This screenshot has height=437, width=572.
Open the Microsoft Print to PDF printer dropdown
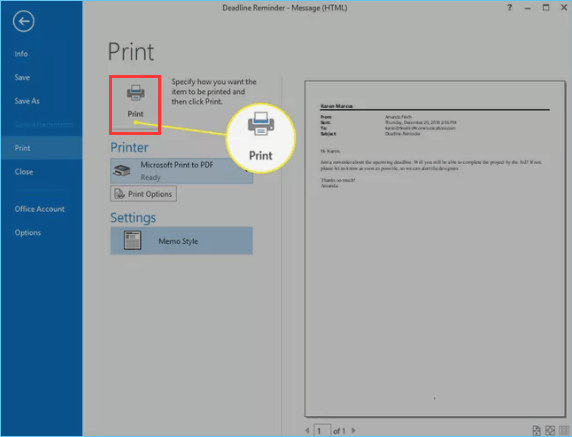[181, 171]
